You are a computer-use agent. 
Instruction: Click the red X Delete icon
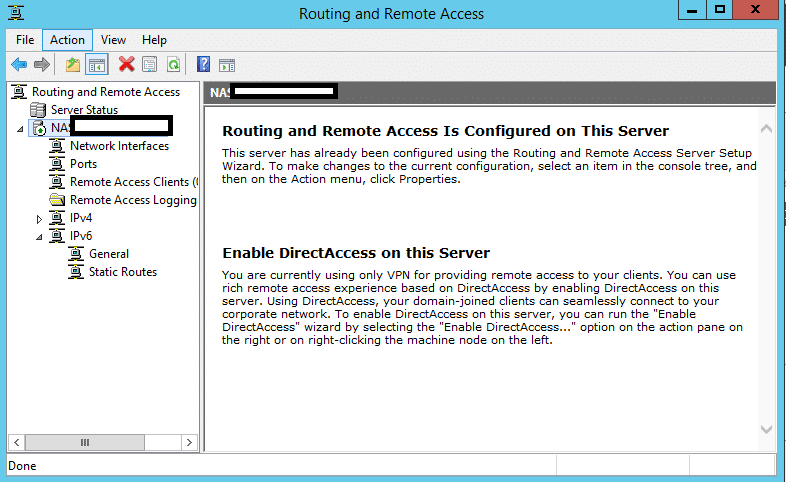[126, 64]
